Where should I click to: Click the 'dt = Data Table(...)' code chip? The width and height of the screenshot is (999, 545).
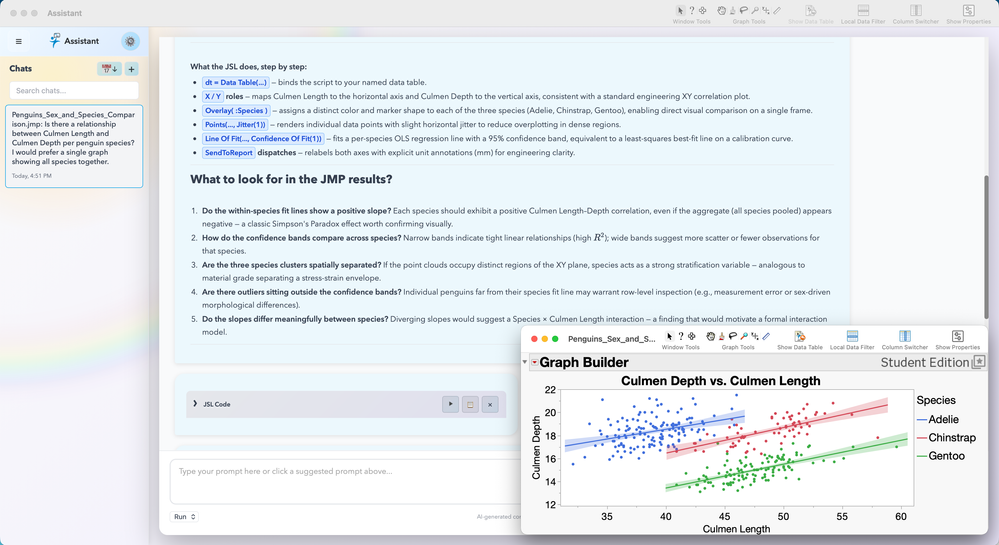236,82
